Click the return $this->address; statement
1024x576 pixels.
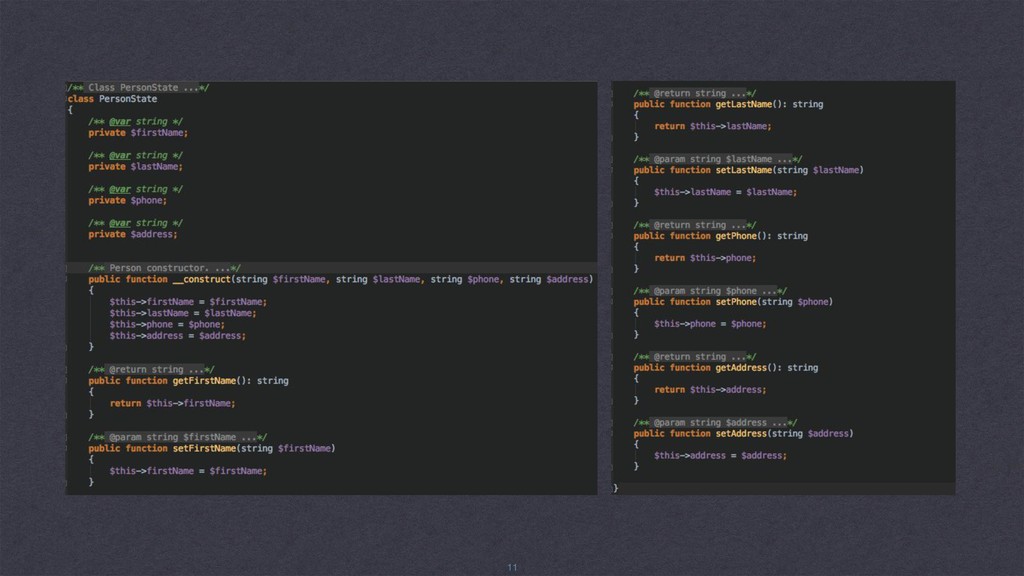711,389
